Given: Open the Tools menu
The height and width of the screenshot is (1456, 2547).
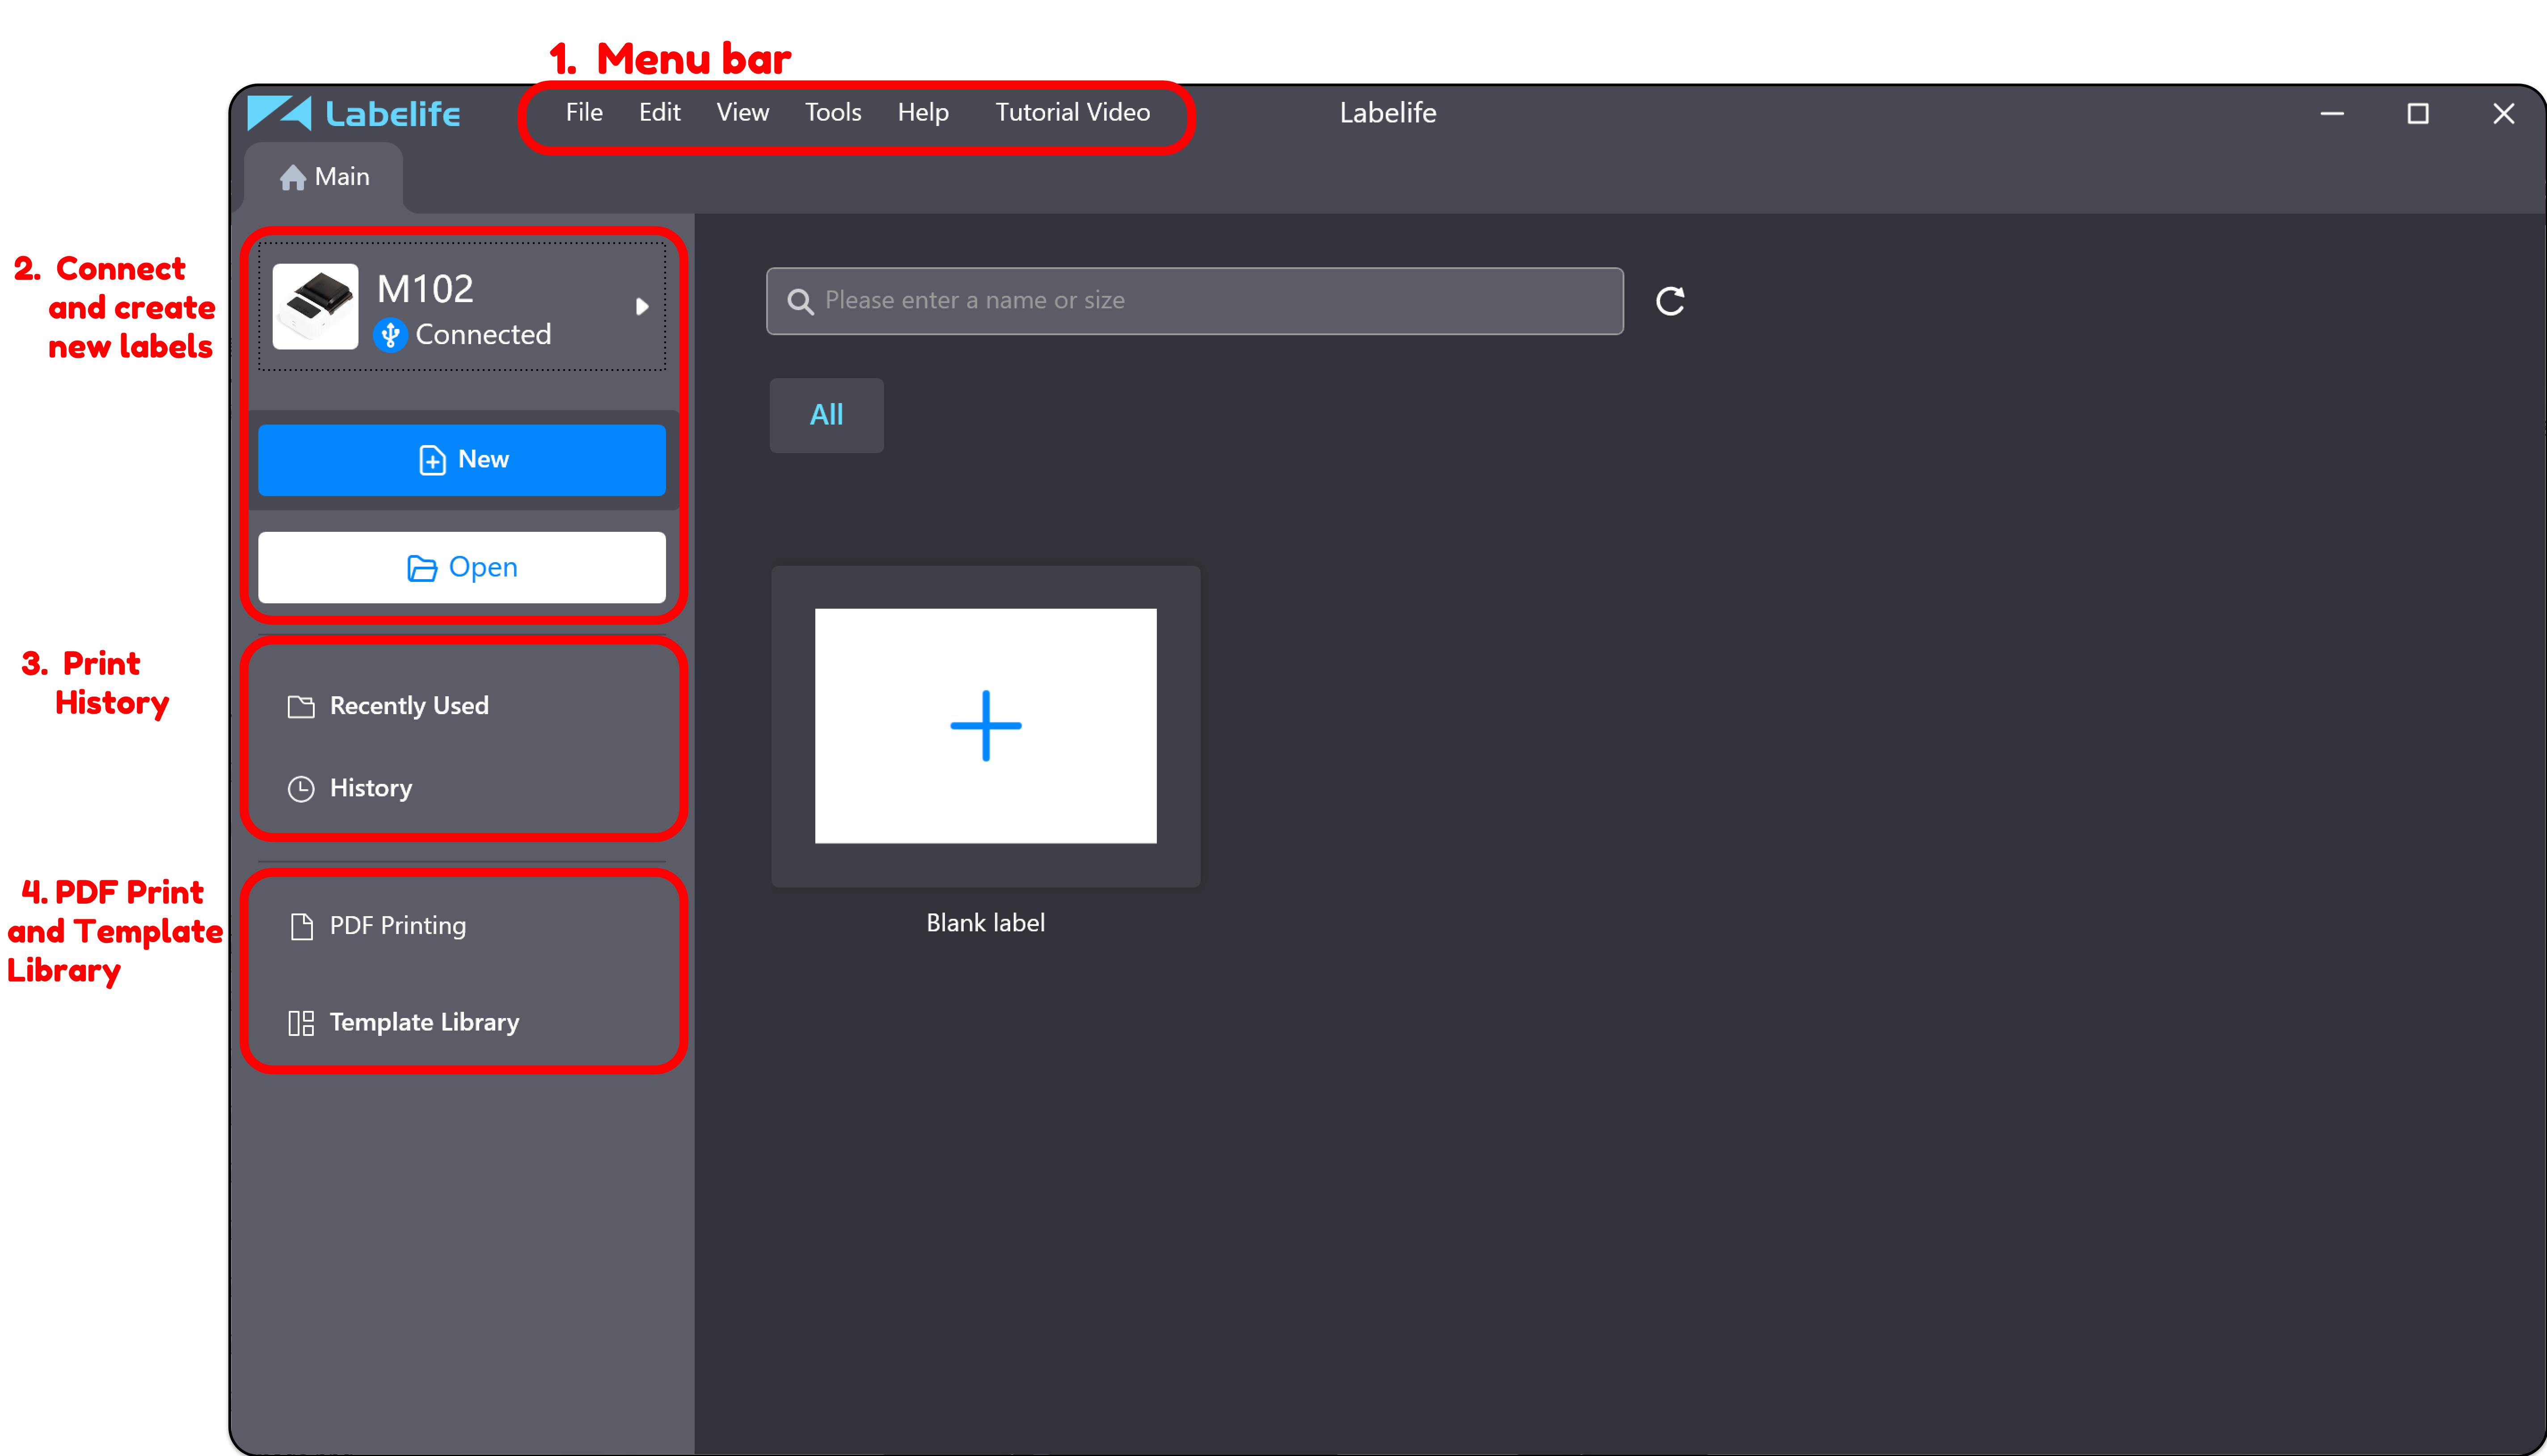Looking at the screenshot, I should [x=833, y=113].
